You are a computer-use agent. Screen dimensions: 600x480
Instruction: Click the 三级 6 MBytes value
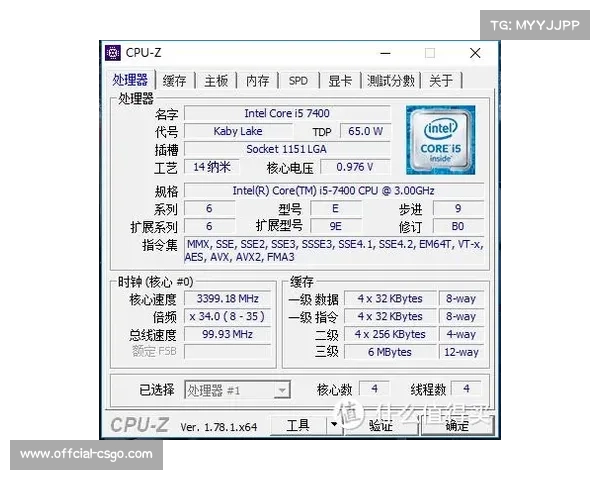390,352
